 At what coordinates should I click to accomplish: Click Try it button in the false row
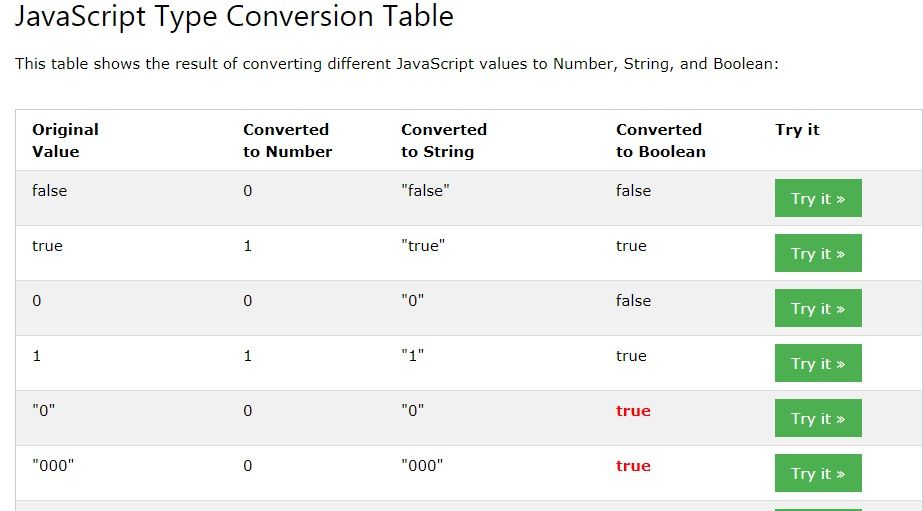point(817,198)
